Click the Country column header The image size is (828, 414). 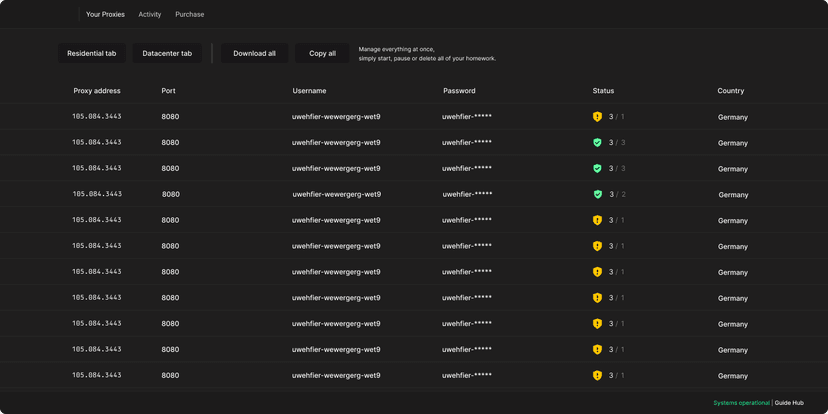click(730, 91)
